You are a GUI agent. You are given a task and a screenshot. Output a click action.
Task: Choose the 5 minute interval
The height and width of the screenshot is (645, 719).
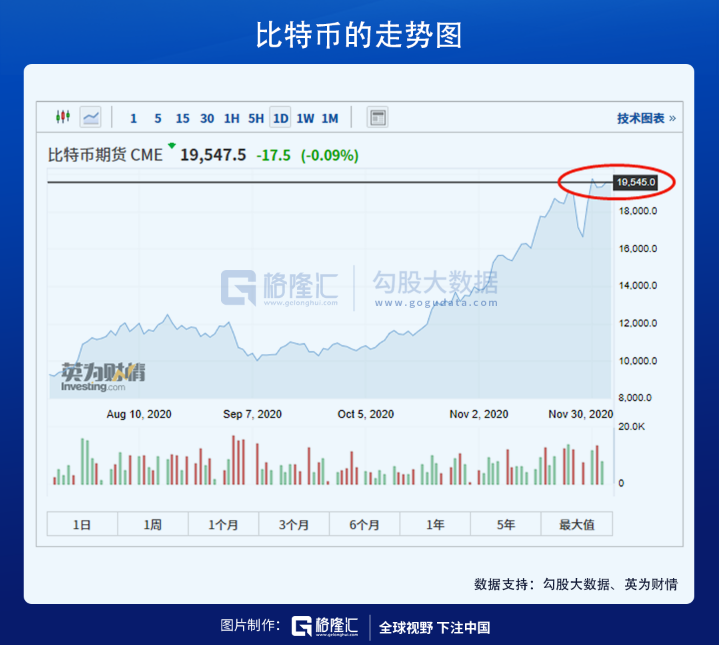pyautogui.click(x=158, y=119)
